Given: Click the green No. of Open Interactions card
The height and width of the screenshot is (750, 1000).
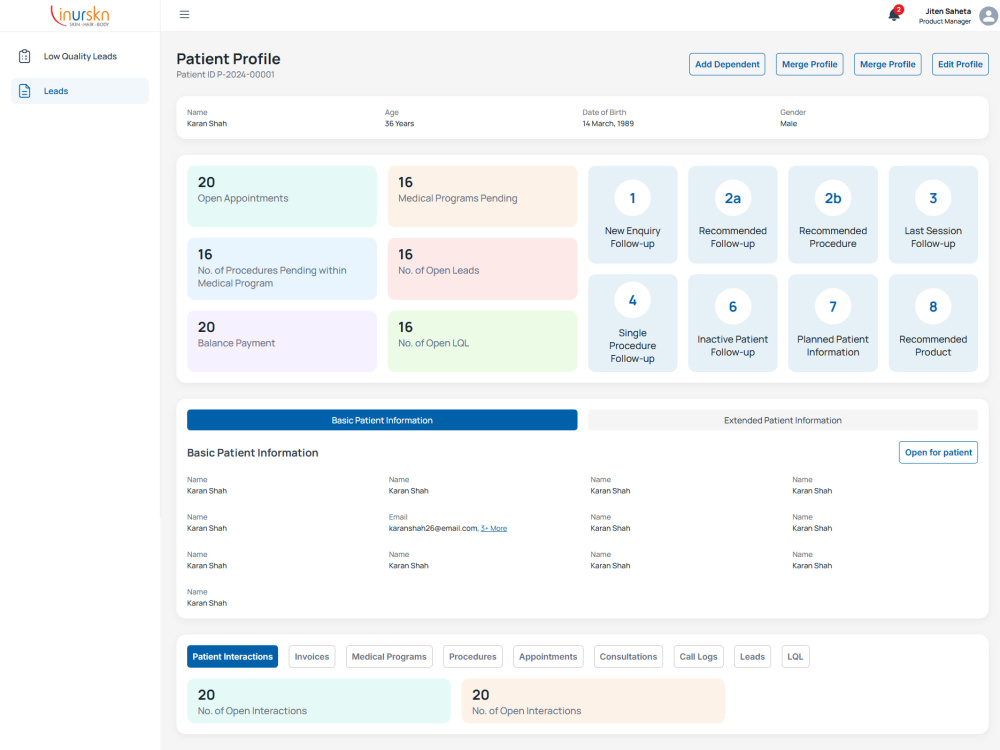Looking at the screenshot, I should pos(319,701).
